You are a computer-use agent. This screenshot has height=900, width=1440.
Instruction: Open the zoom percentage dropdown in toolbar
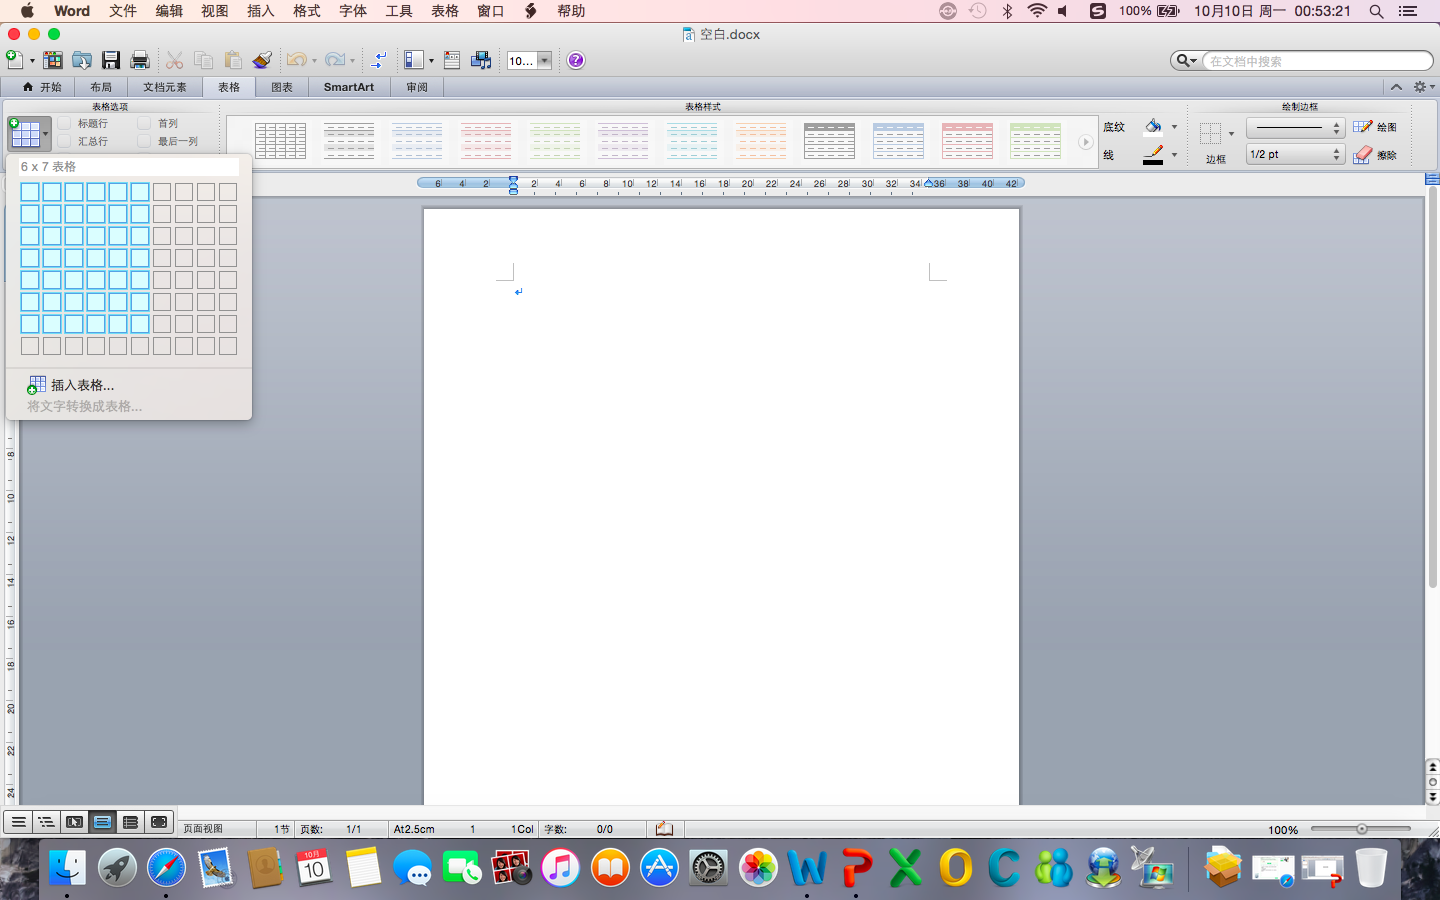click(x=544, y=60)
